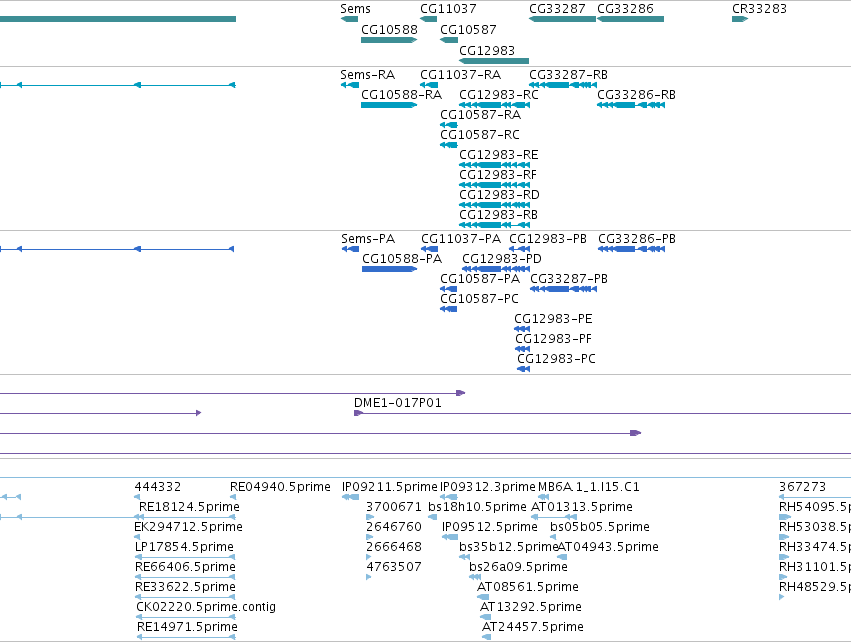
Task: Click the CG12983-RD transcript label
Action: [499, 195]
